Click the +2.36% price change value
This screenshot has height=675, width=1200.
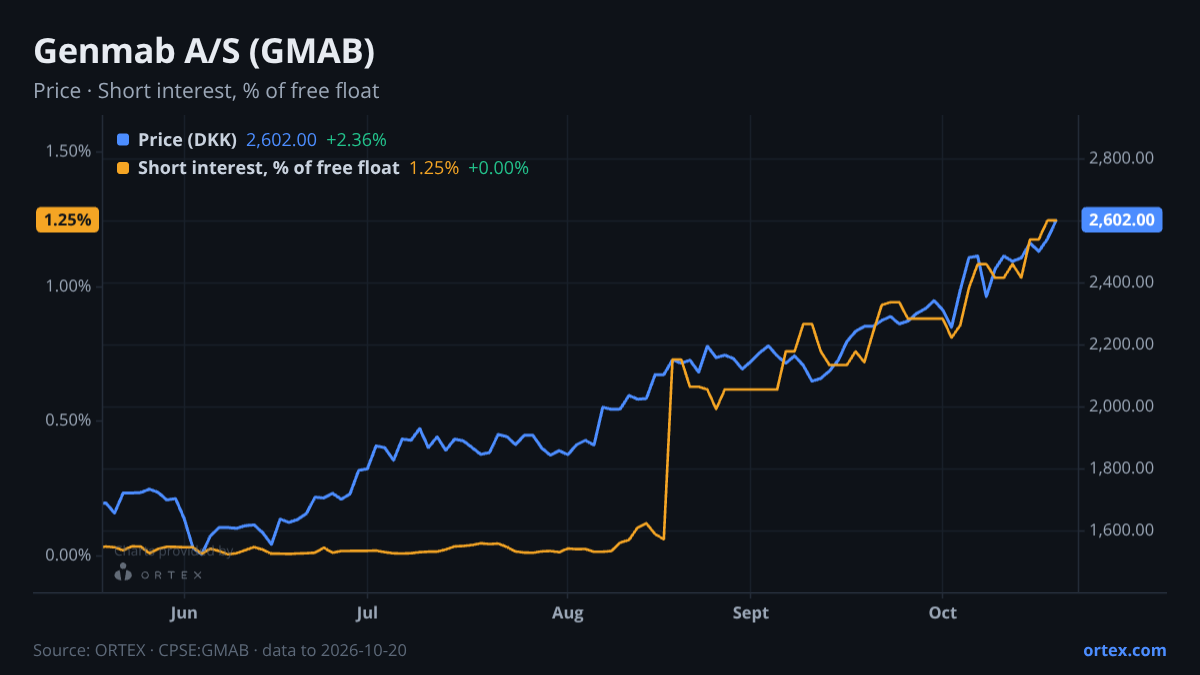(356, 140)
